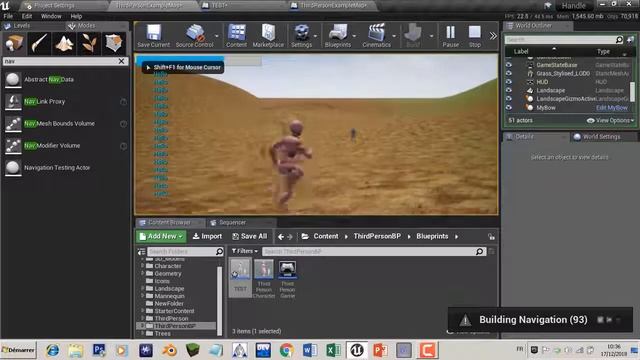The height and width of the screenshot is (360, 640).
Task: Switch to the Sequencer tab
Action: (x=233, y=222)
